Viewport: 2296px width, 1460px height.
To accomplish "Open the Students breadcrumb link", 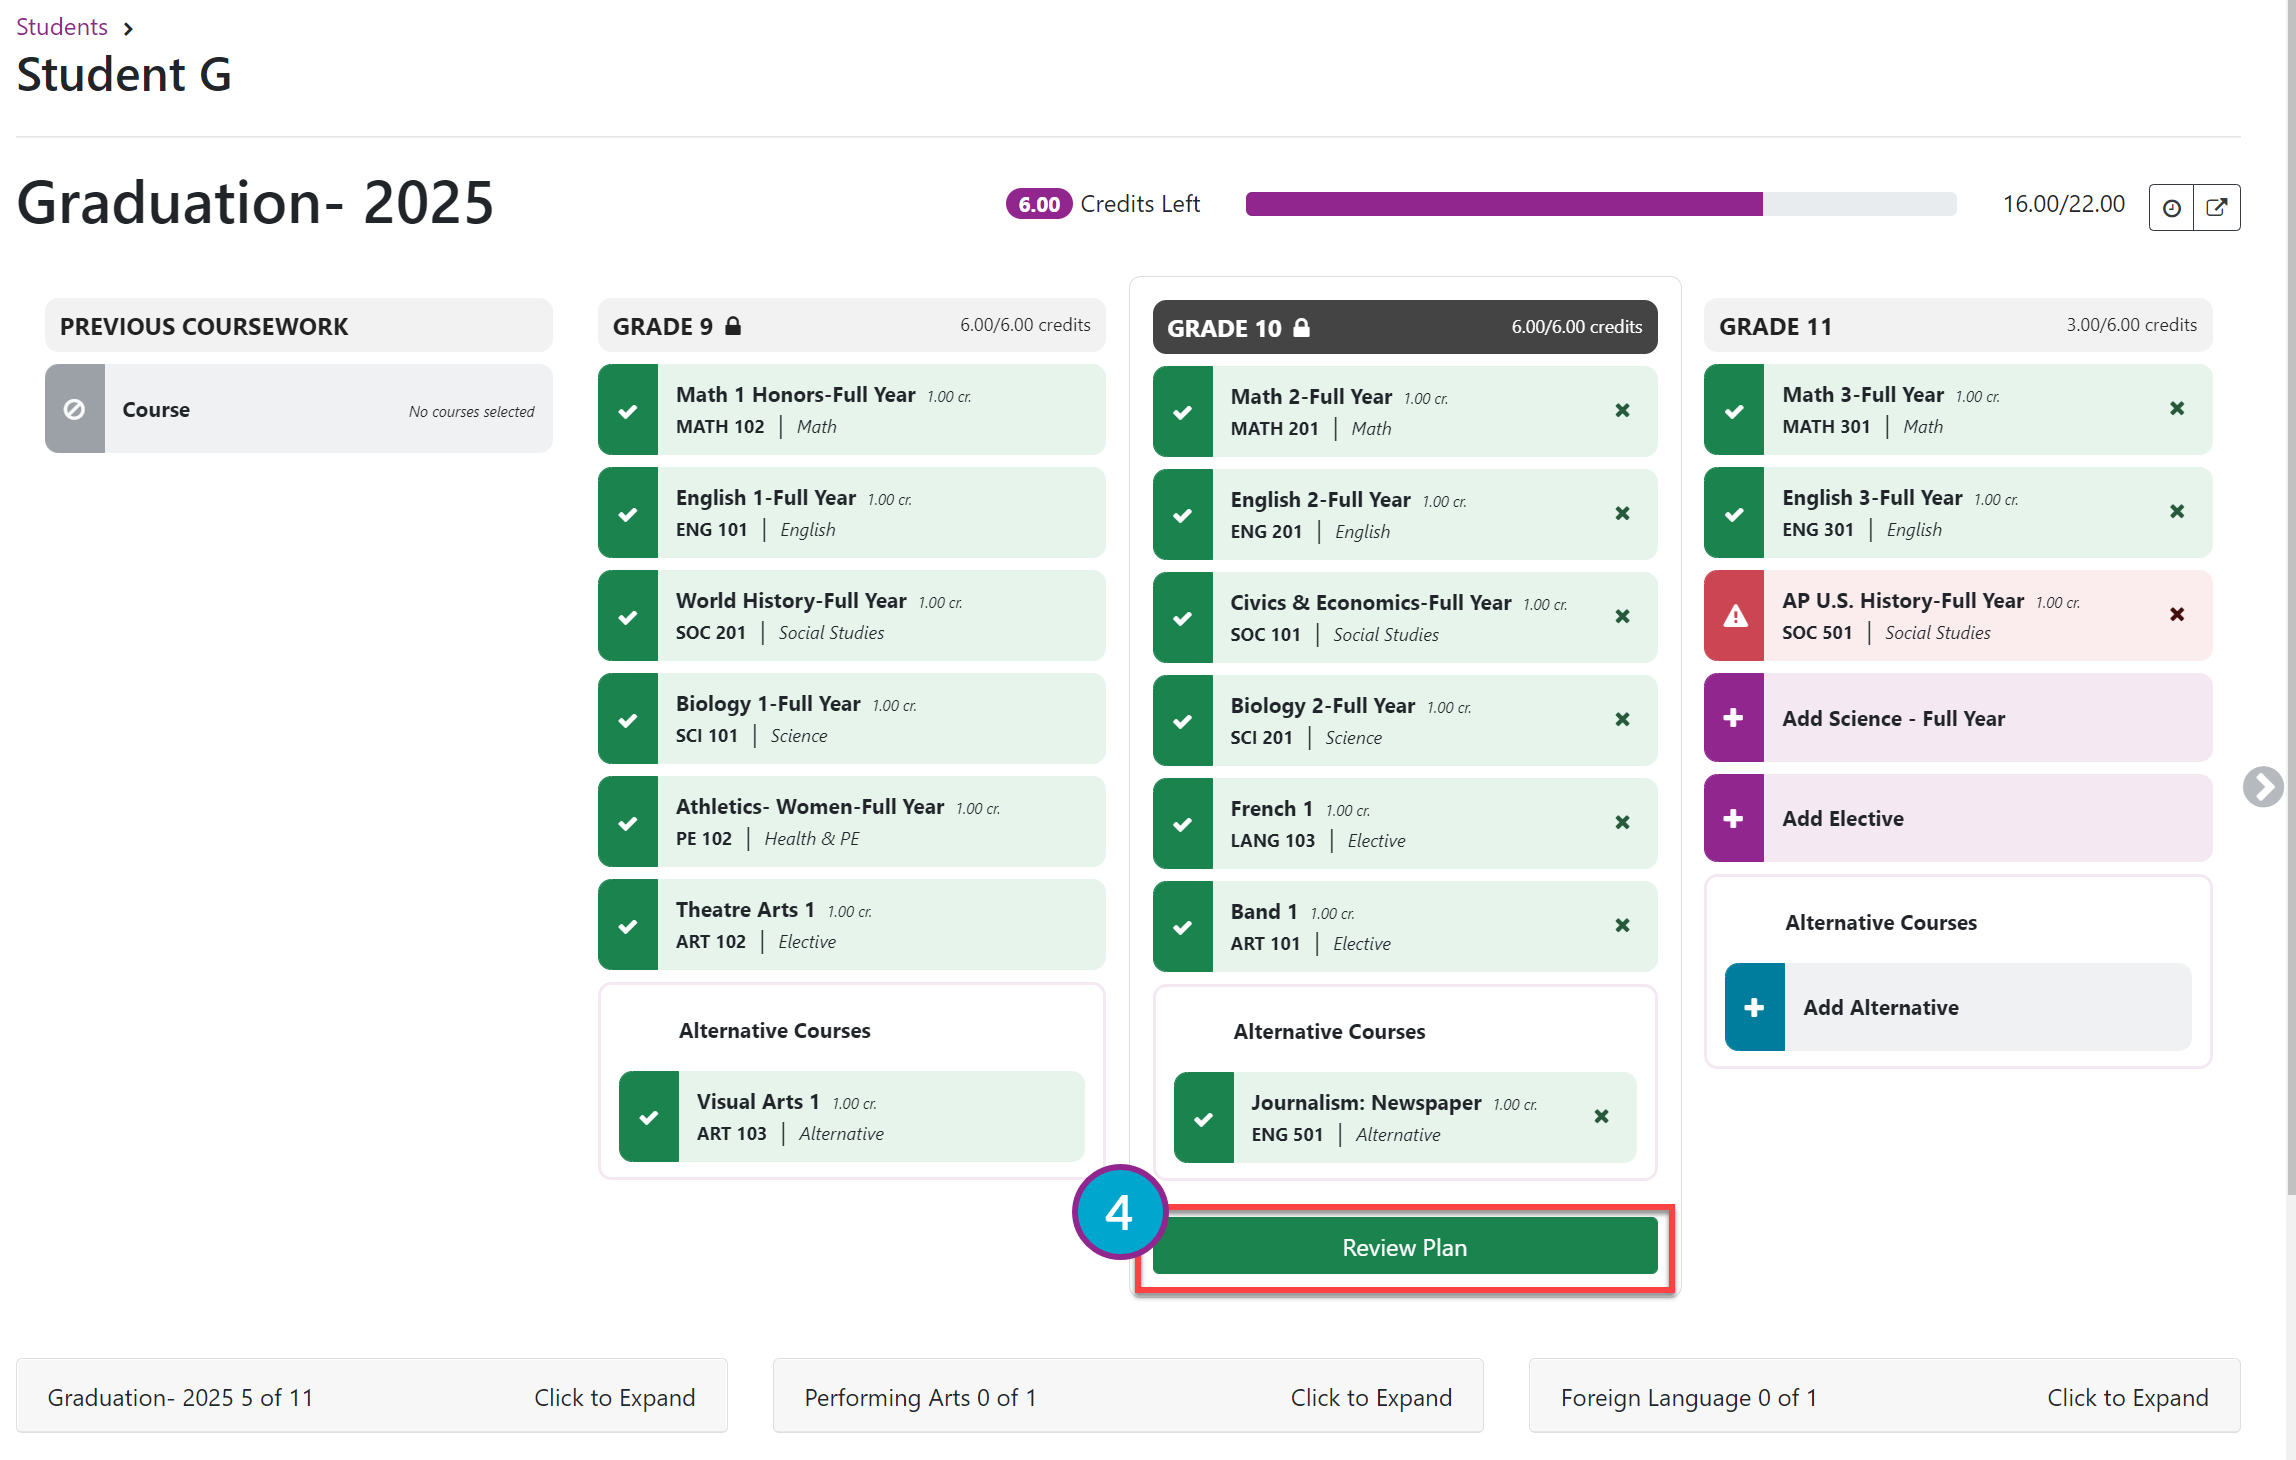I will coord(62,27).
